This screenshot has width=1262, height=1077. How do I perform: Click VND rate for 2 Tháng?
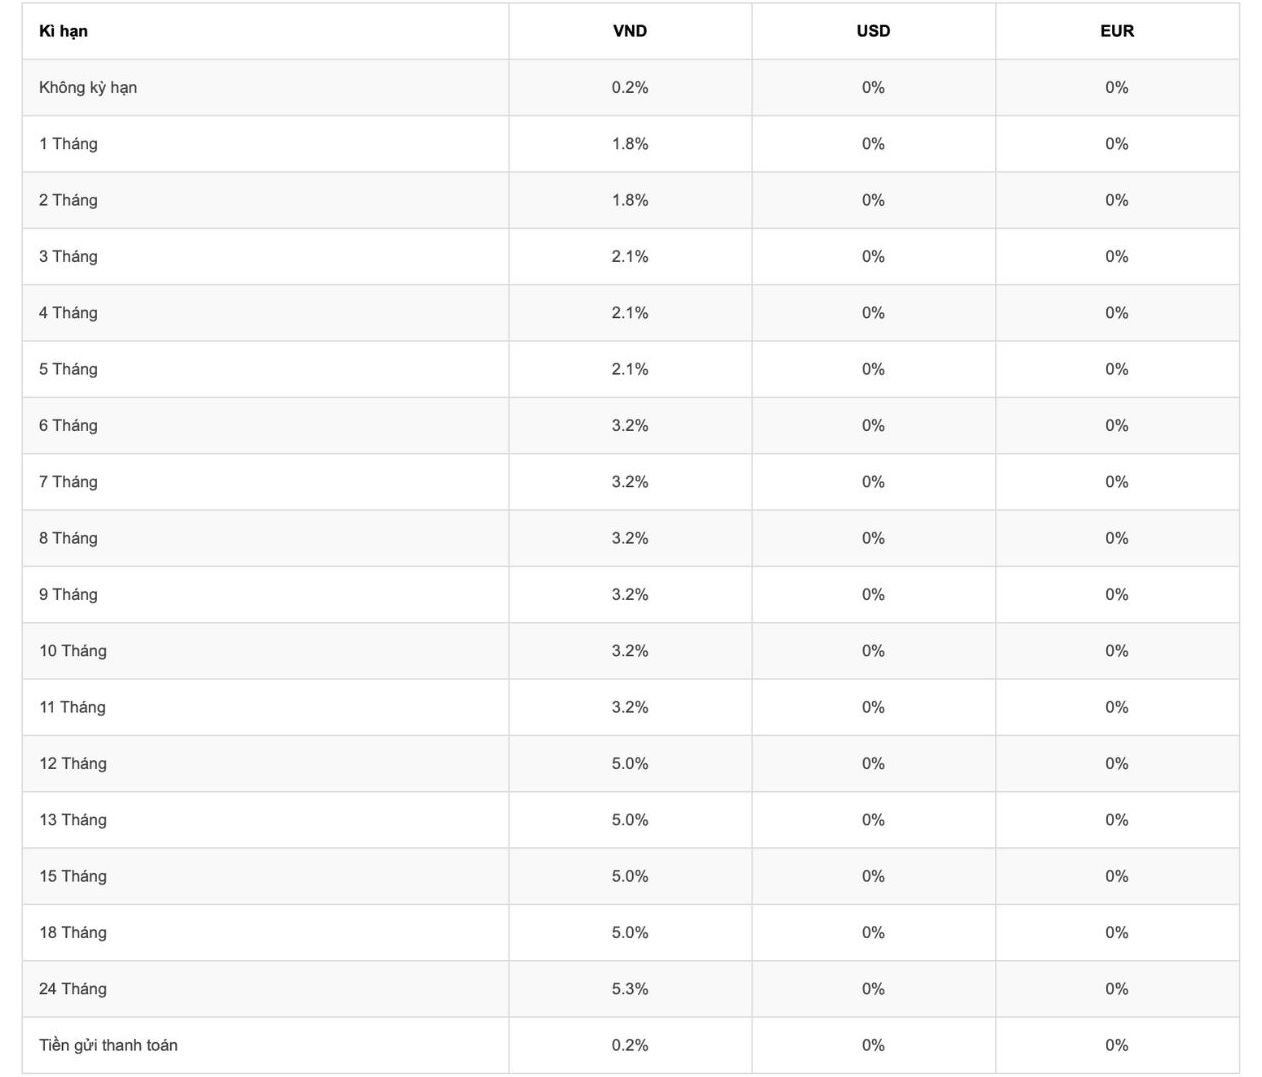[630, 200]
